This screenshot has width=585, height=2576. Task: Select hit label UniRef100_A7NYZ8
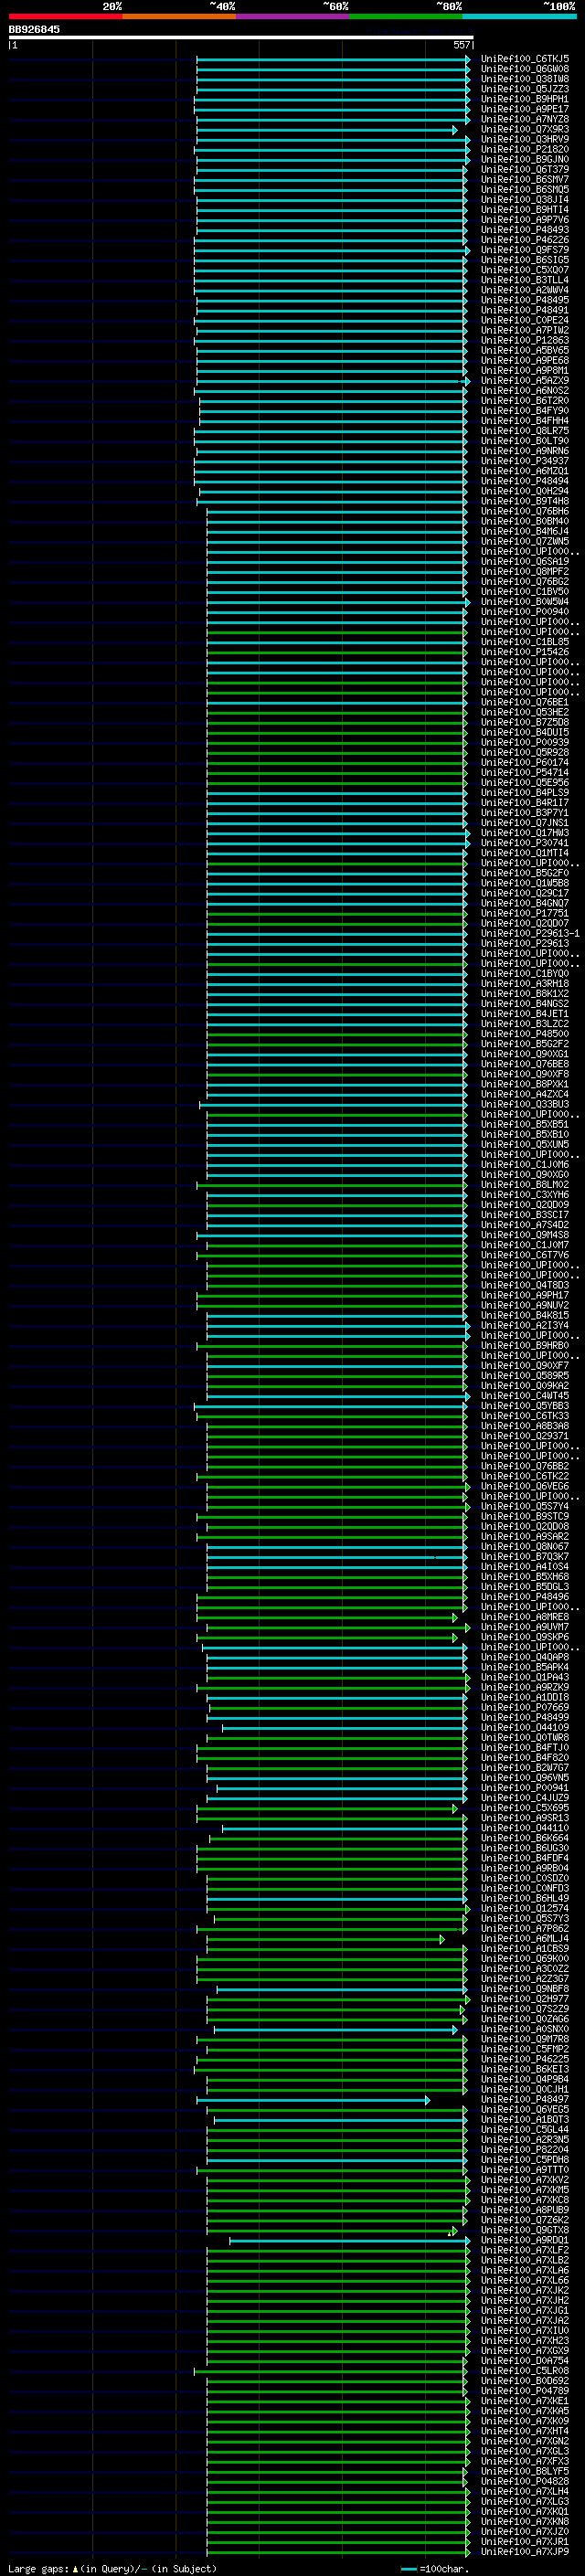tap(524, 119)
